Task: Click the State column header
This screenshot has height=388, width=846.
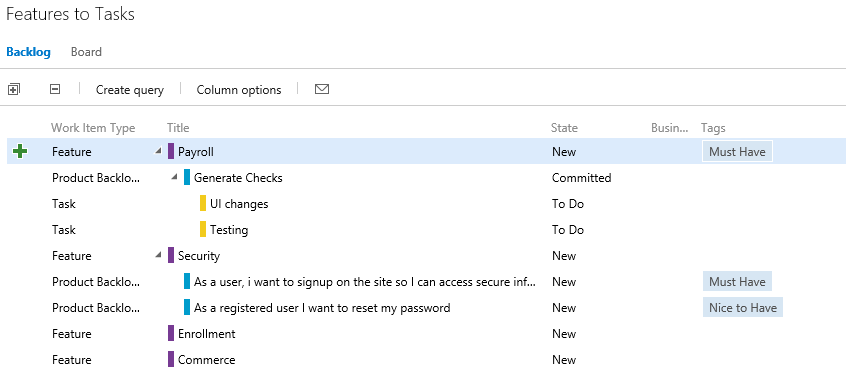Action: pyautogui.click(x=564, y=128)
